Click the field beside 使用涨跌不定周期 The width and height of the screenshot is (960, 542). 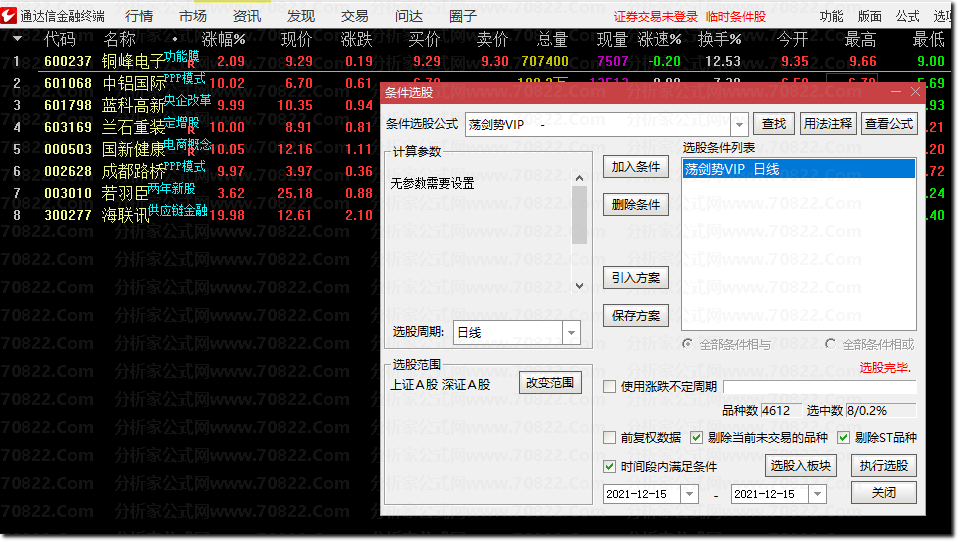819,386
